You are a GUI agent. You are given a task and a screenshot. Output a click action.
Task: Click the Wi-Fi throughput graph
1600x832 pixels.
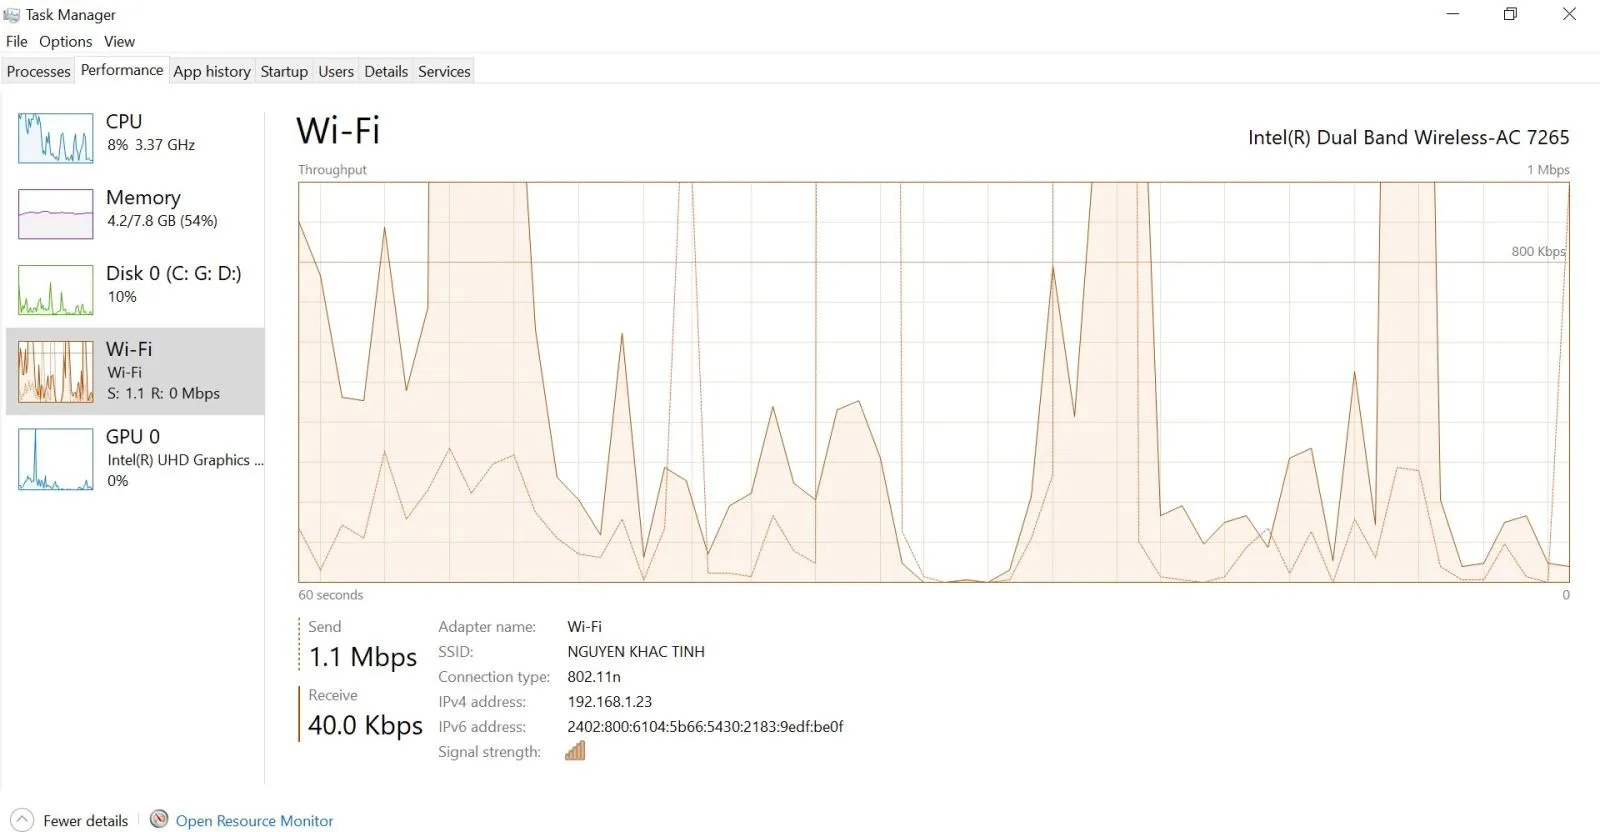coord(933,382)
